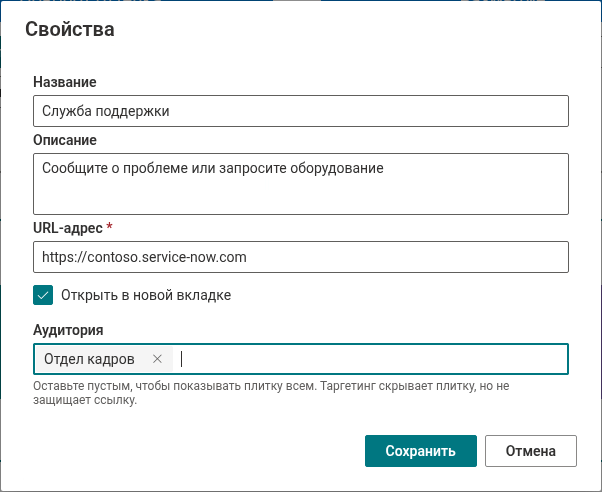This screenshot has width=602, height=492.
Task: Click the Открыть в новой вкладке label
Action: (146, 295)
